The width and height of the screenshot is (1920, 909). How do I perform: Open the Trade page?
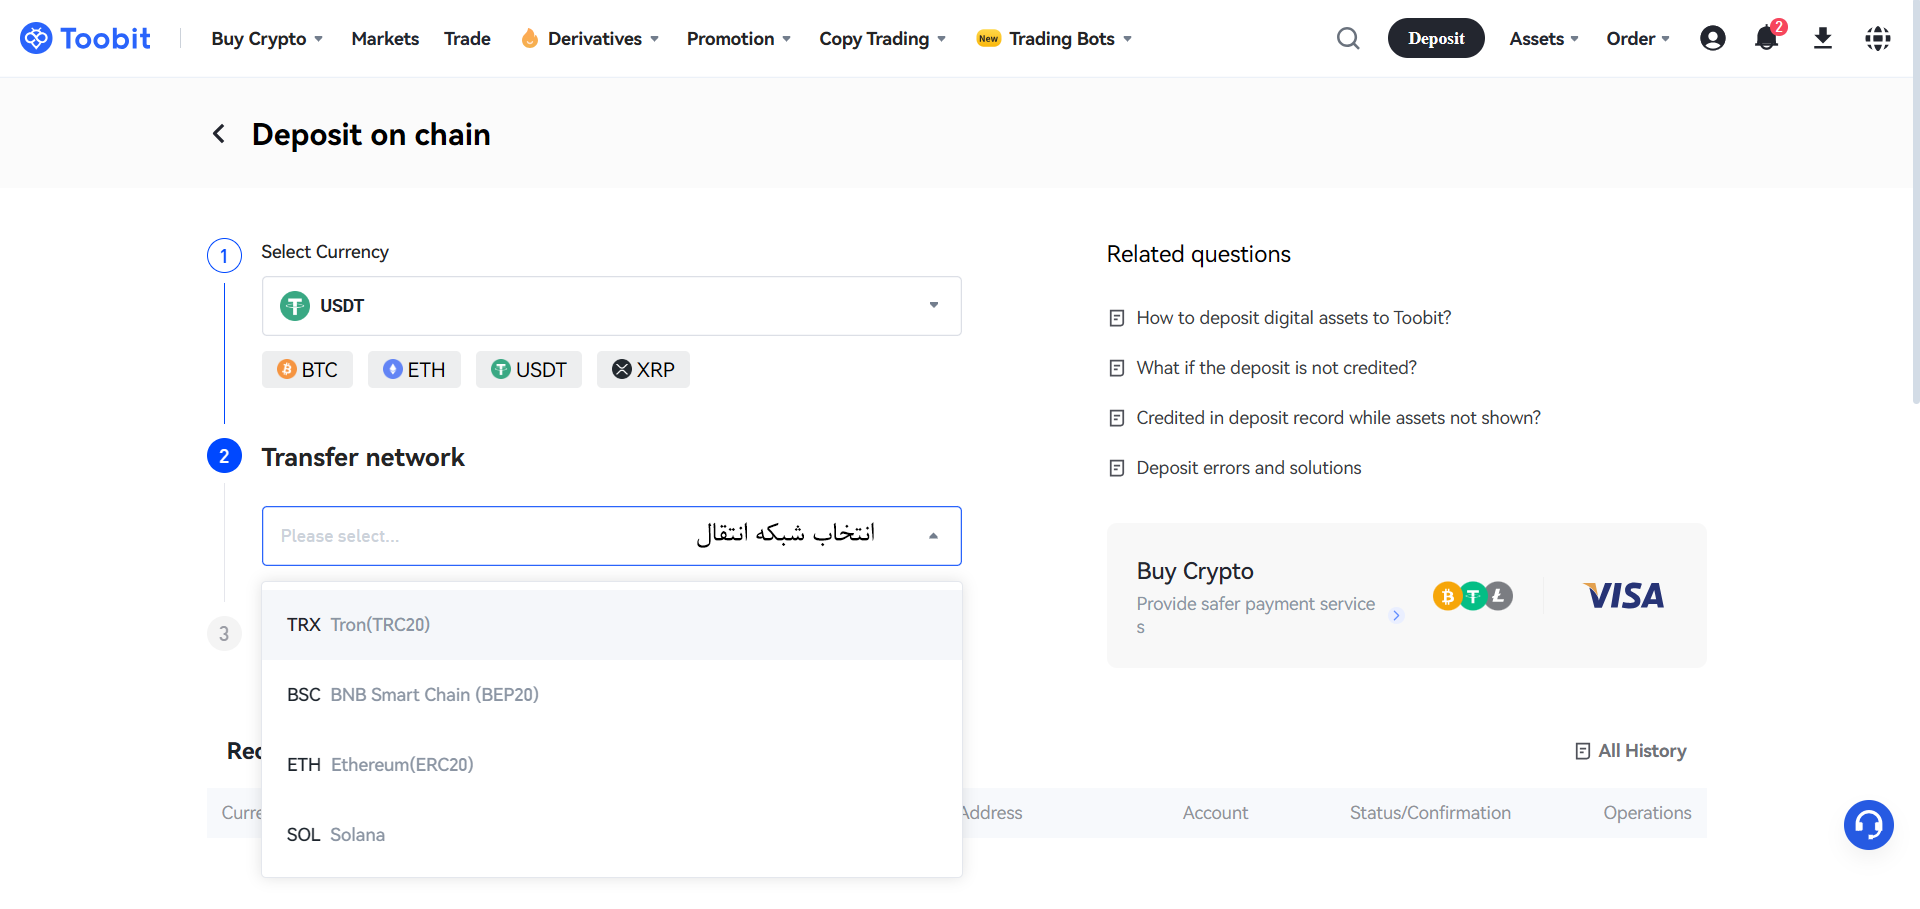[x=467, y=38]
